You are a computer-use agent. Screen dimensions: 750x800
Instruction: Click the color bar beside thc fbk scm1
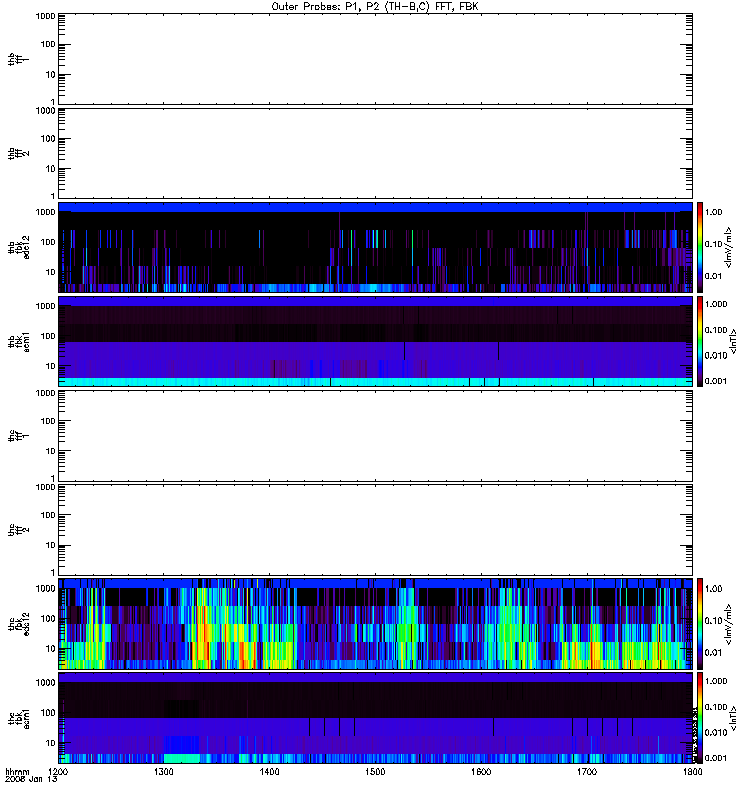700,718
